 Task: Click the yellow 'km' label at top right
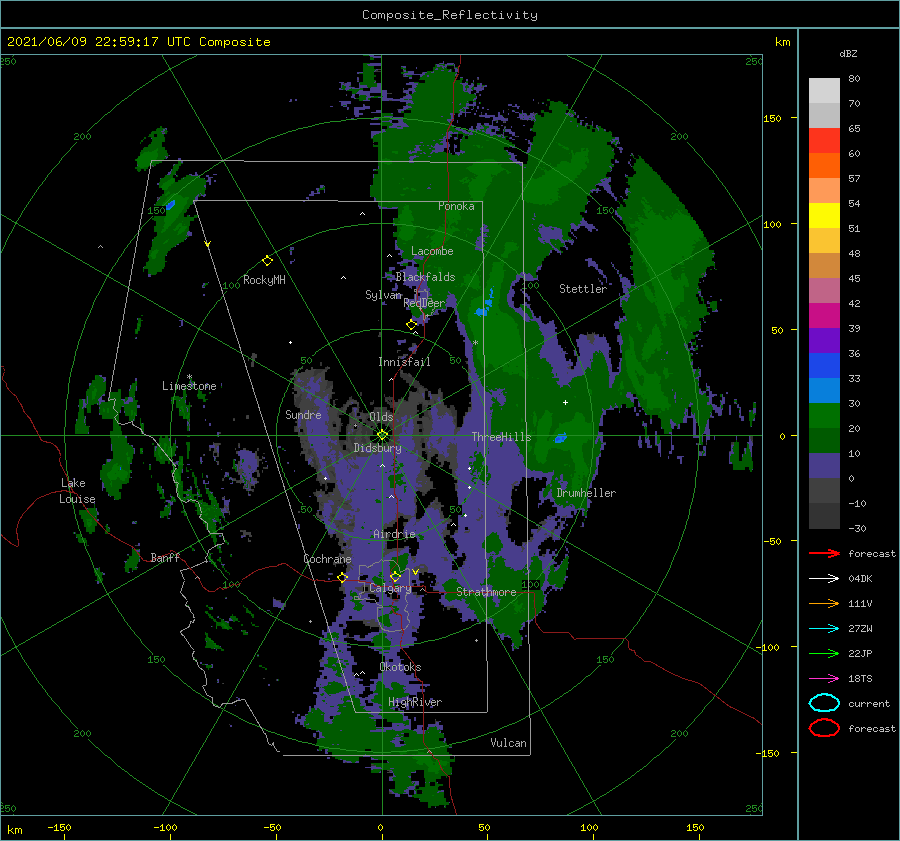tap(783, 42)
